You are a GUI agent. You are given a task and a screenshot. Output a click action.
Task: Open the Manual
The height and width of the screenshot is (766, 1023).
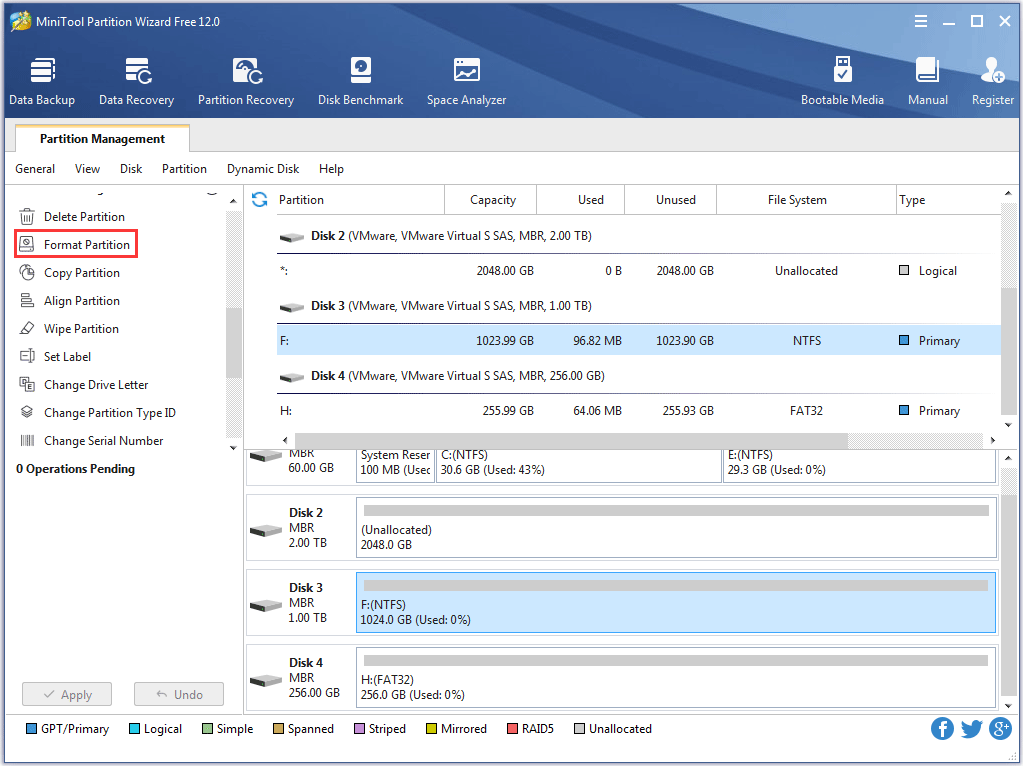(928, 82)
